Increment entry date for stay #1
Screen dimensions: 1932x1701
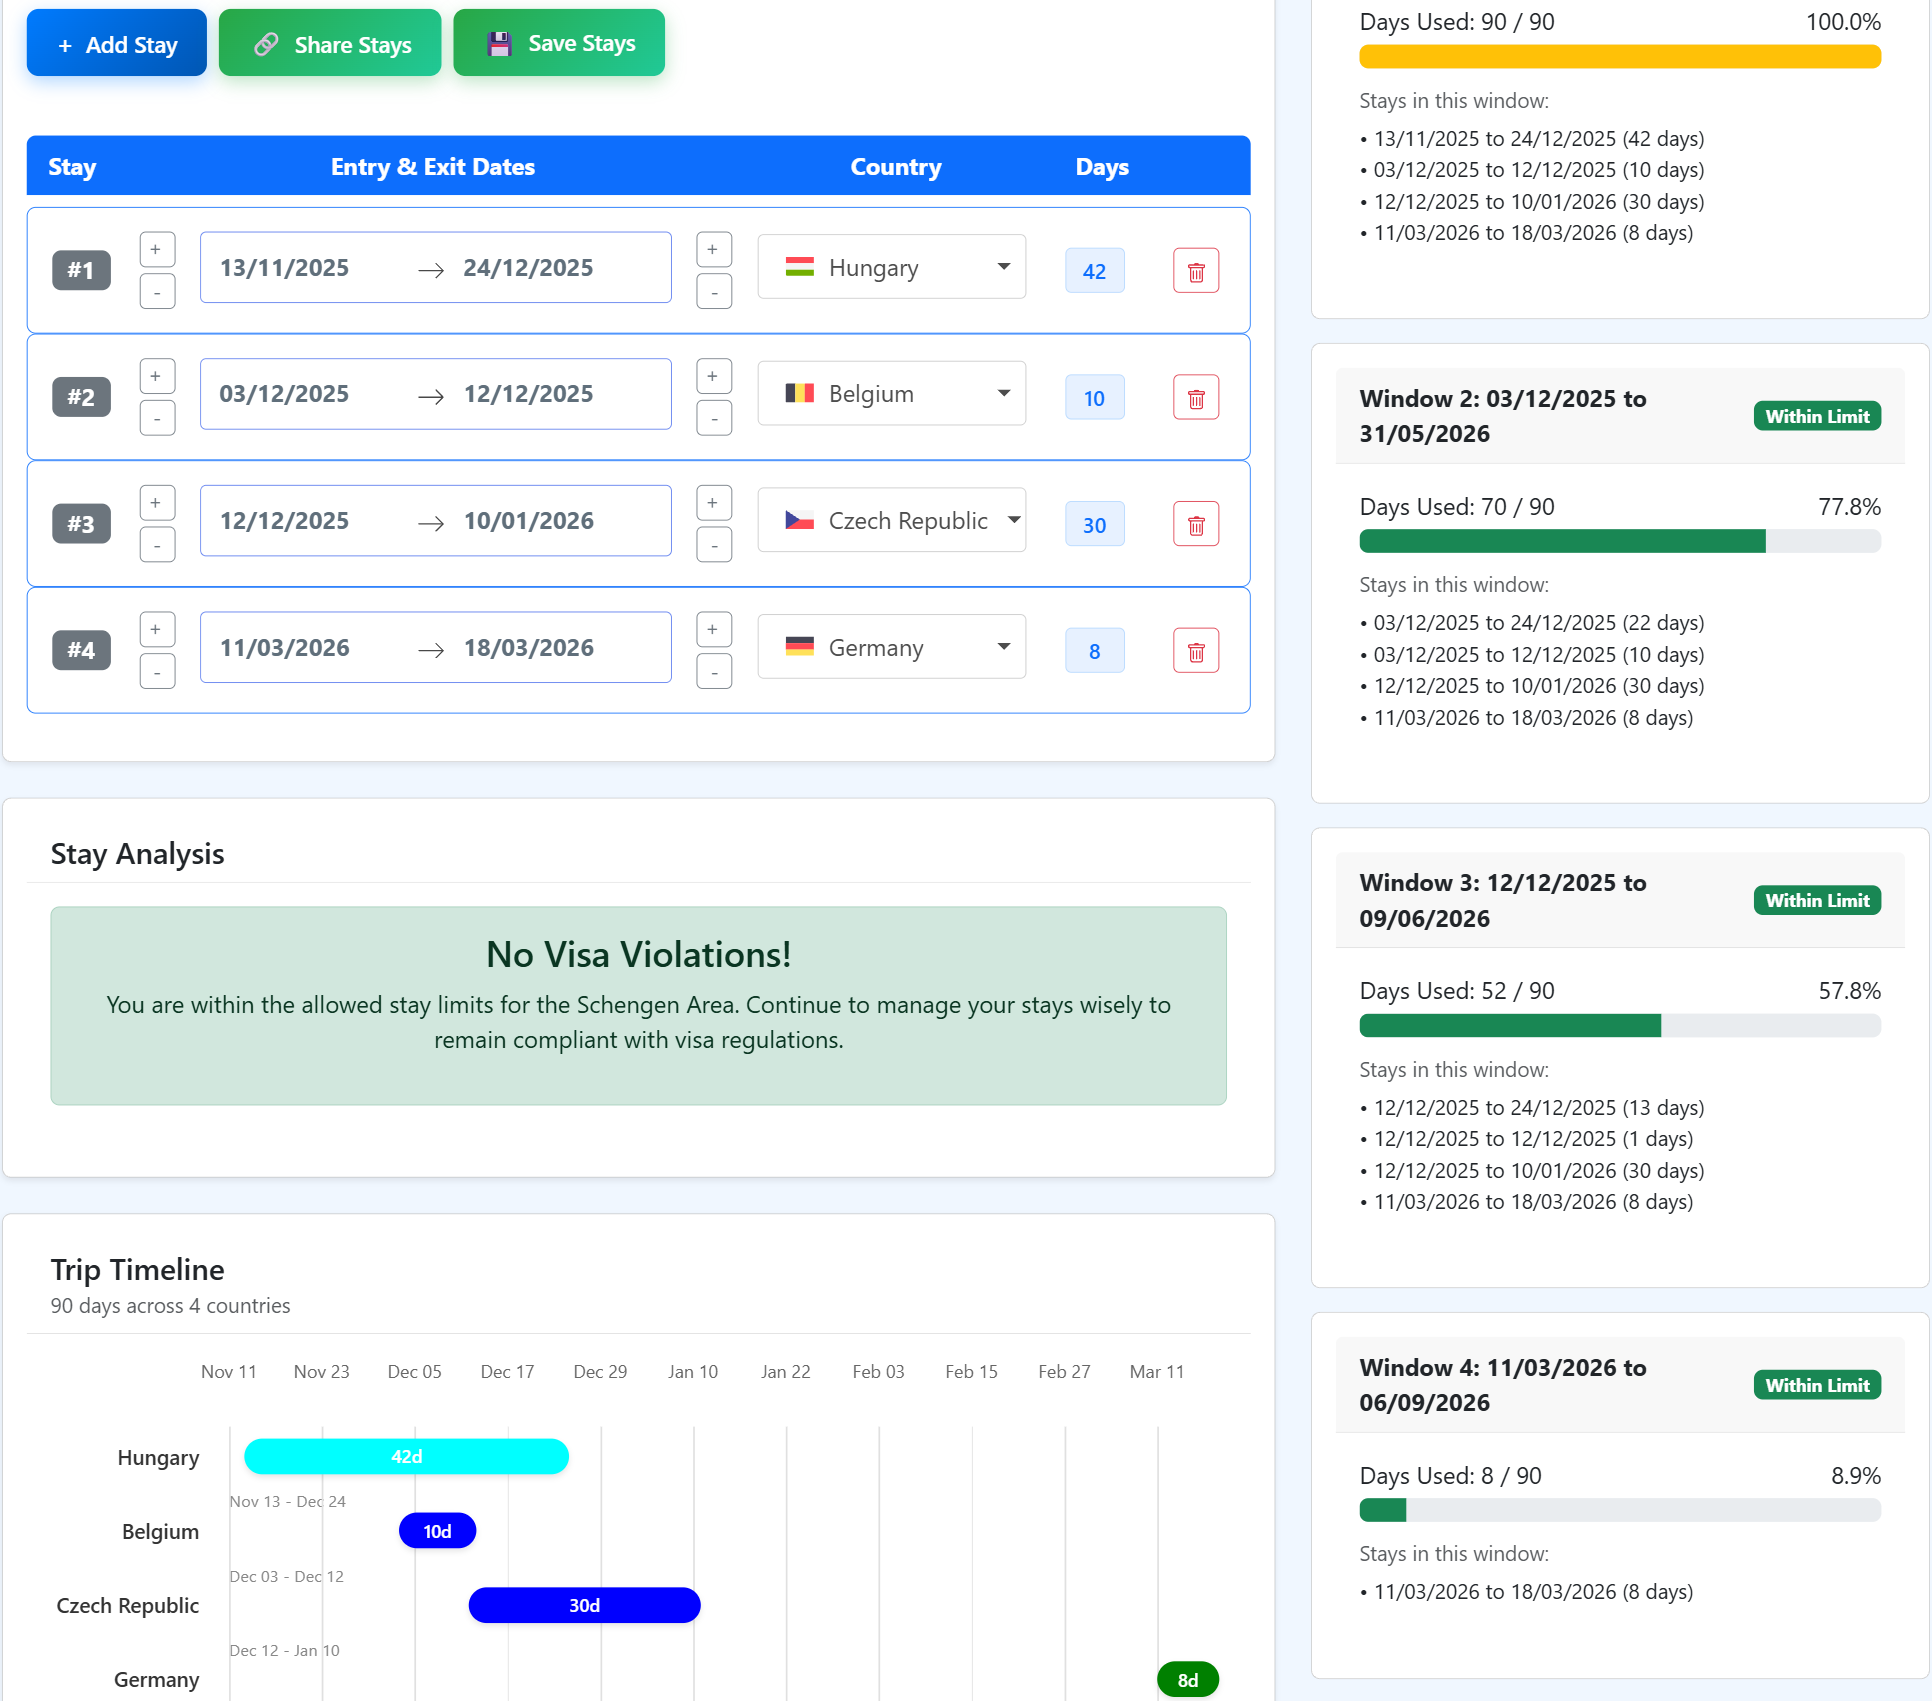pos(157,249)
